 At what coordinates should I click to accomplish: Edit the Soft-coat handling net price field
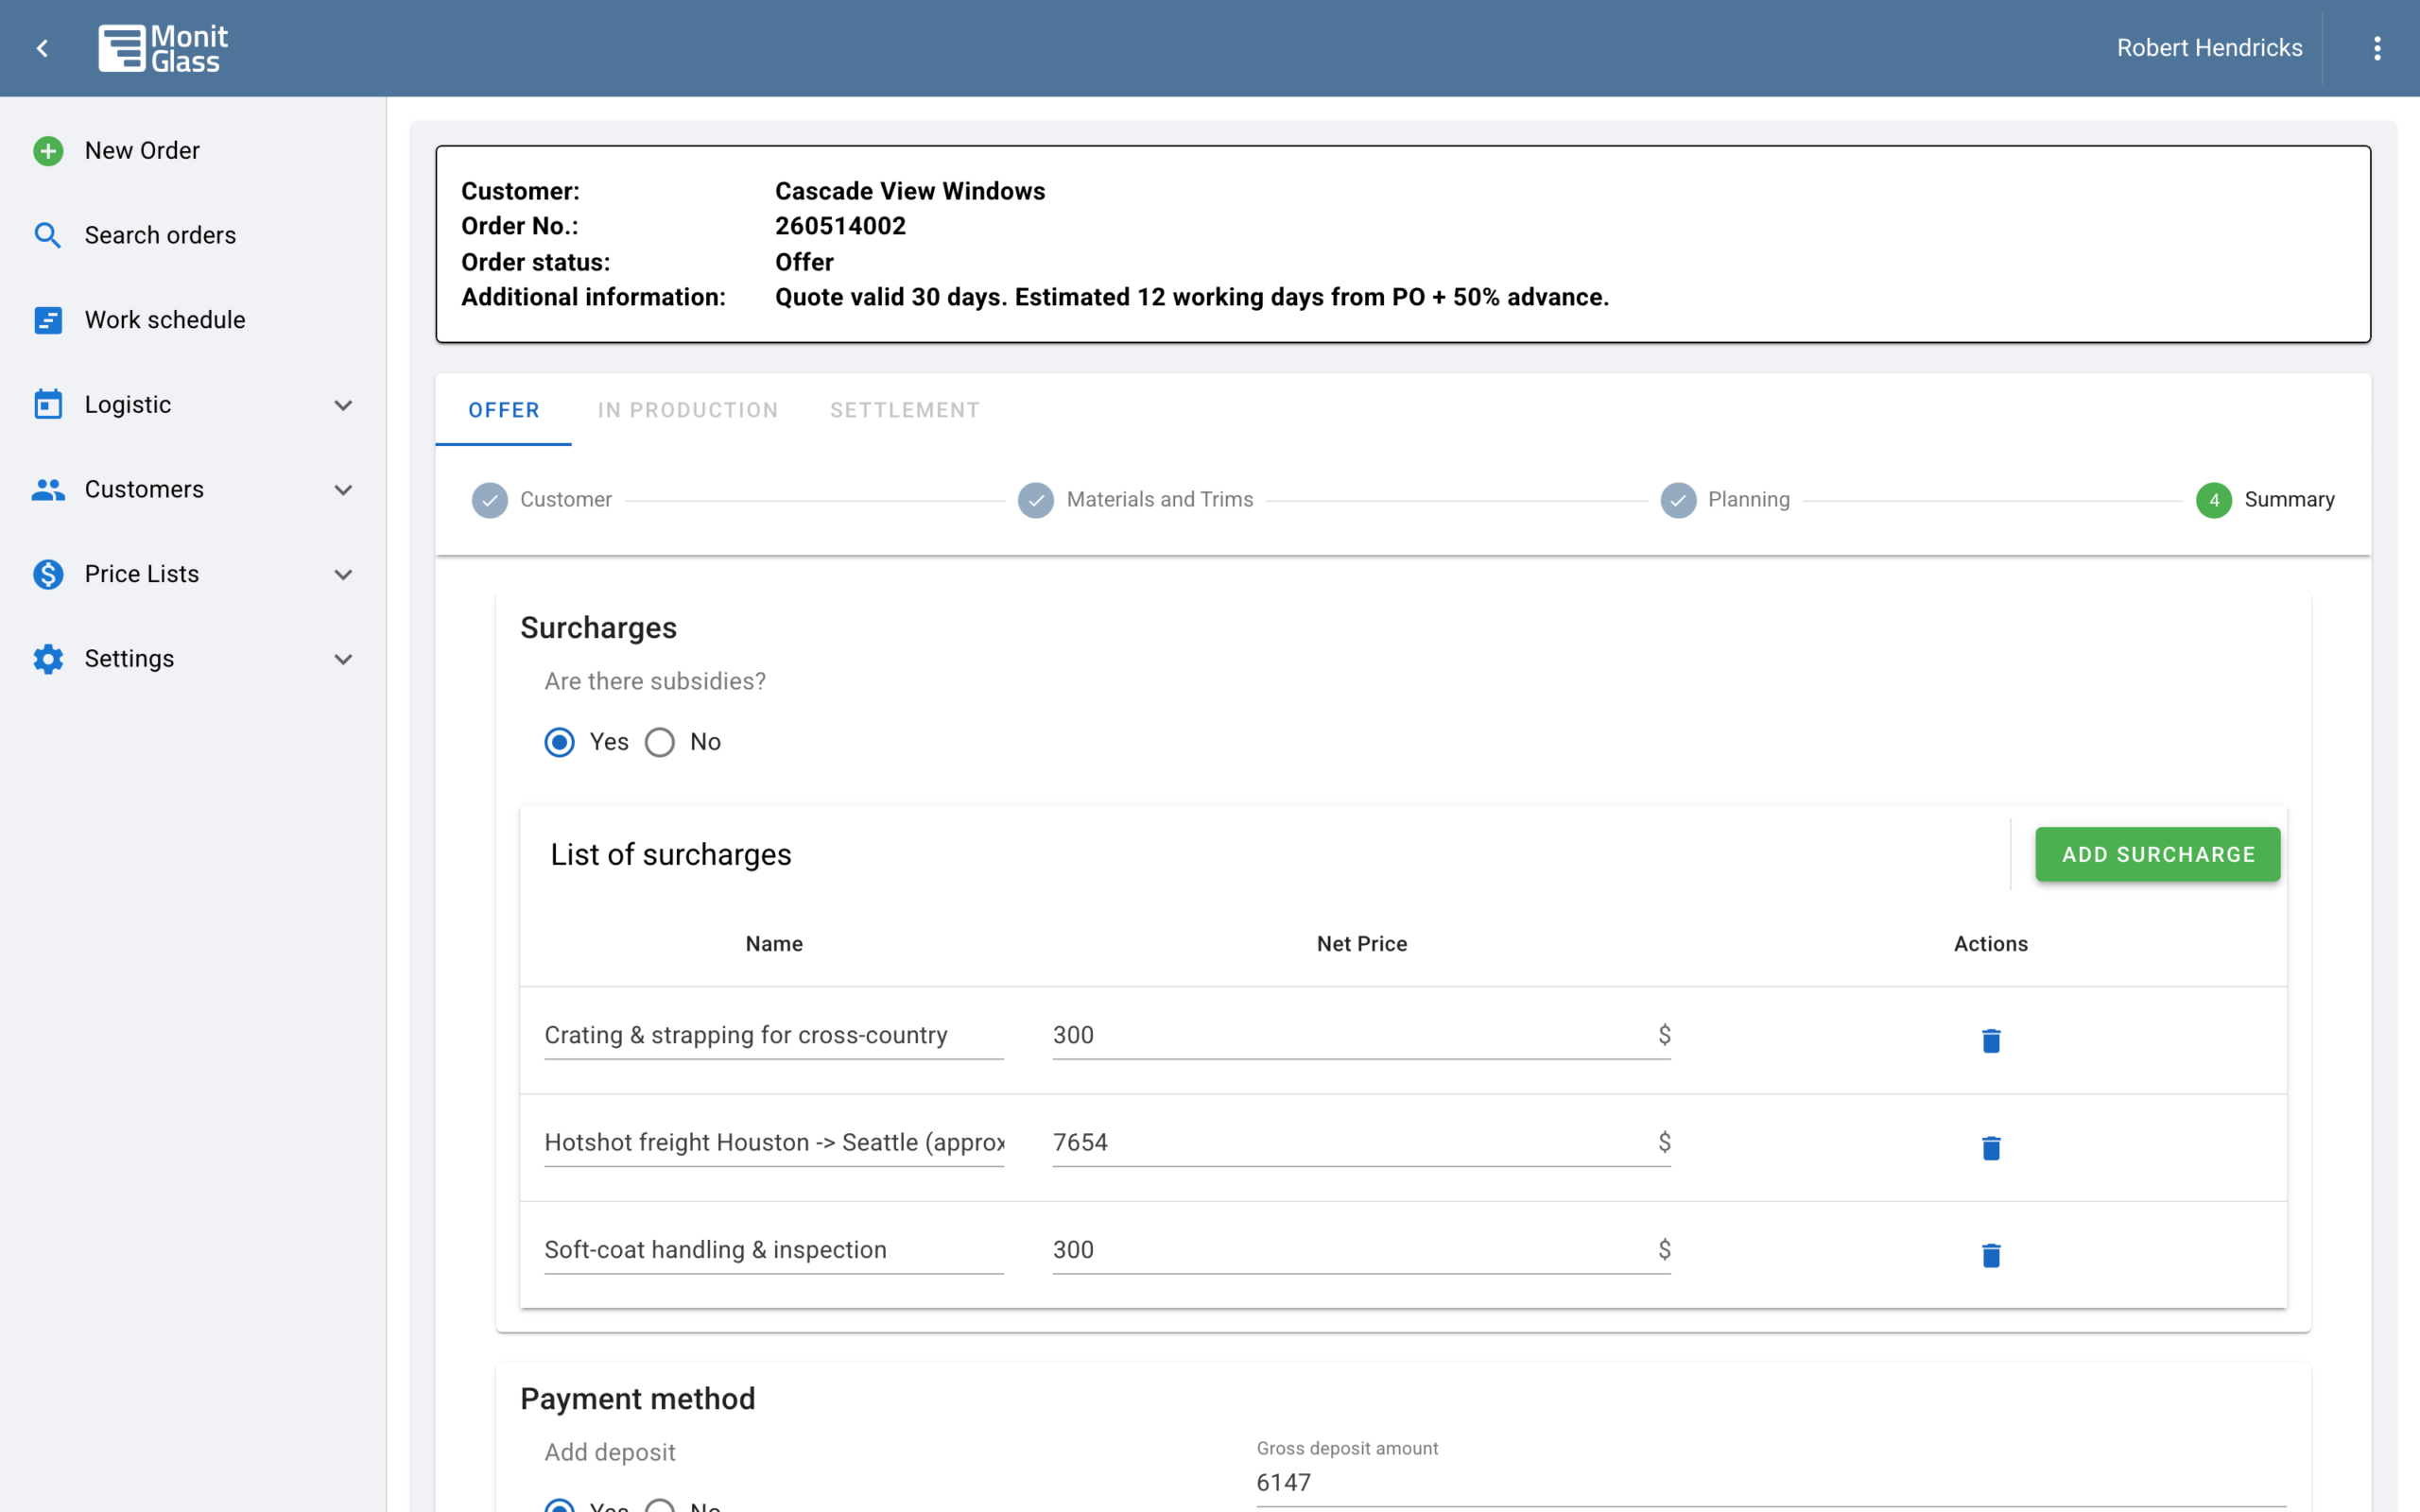(x=1361, y=1250)
